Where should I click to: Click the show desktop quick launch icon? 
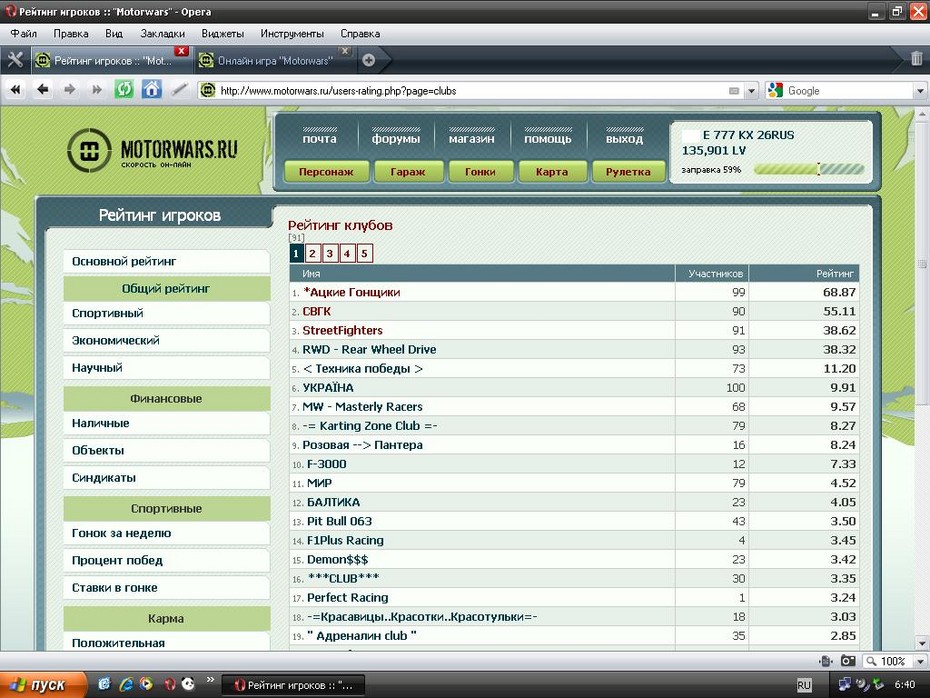(x=104, y=684)
